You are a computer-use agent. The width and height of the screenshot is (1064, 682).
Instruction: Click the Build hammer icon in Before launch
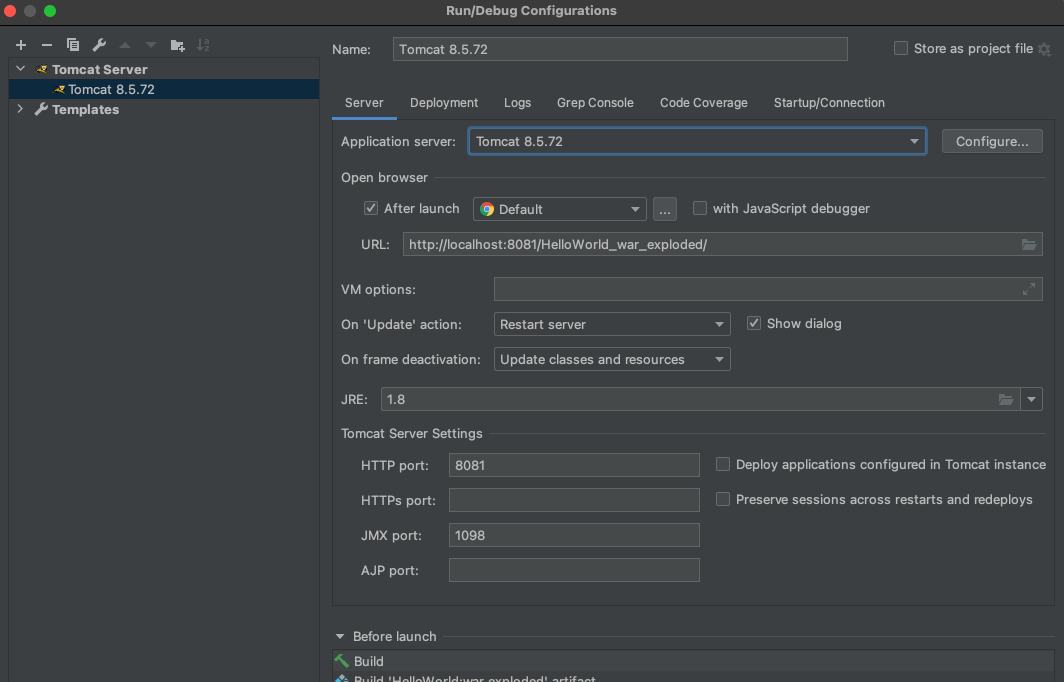click(341, 661)
